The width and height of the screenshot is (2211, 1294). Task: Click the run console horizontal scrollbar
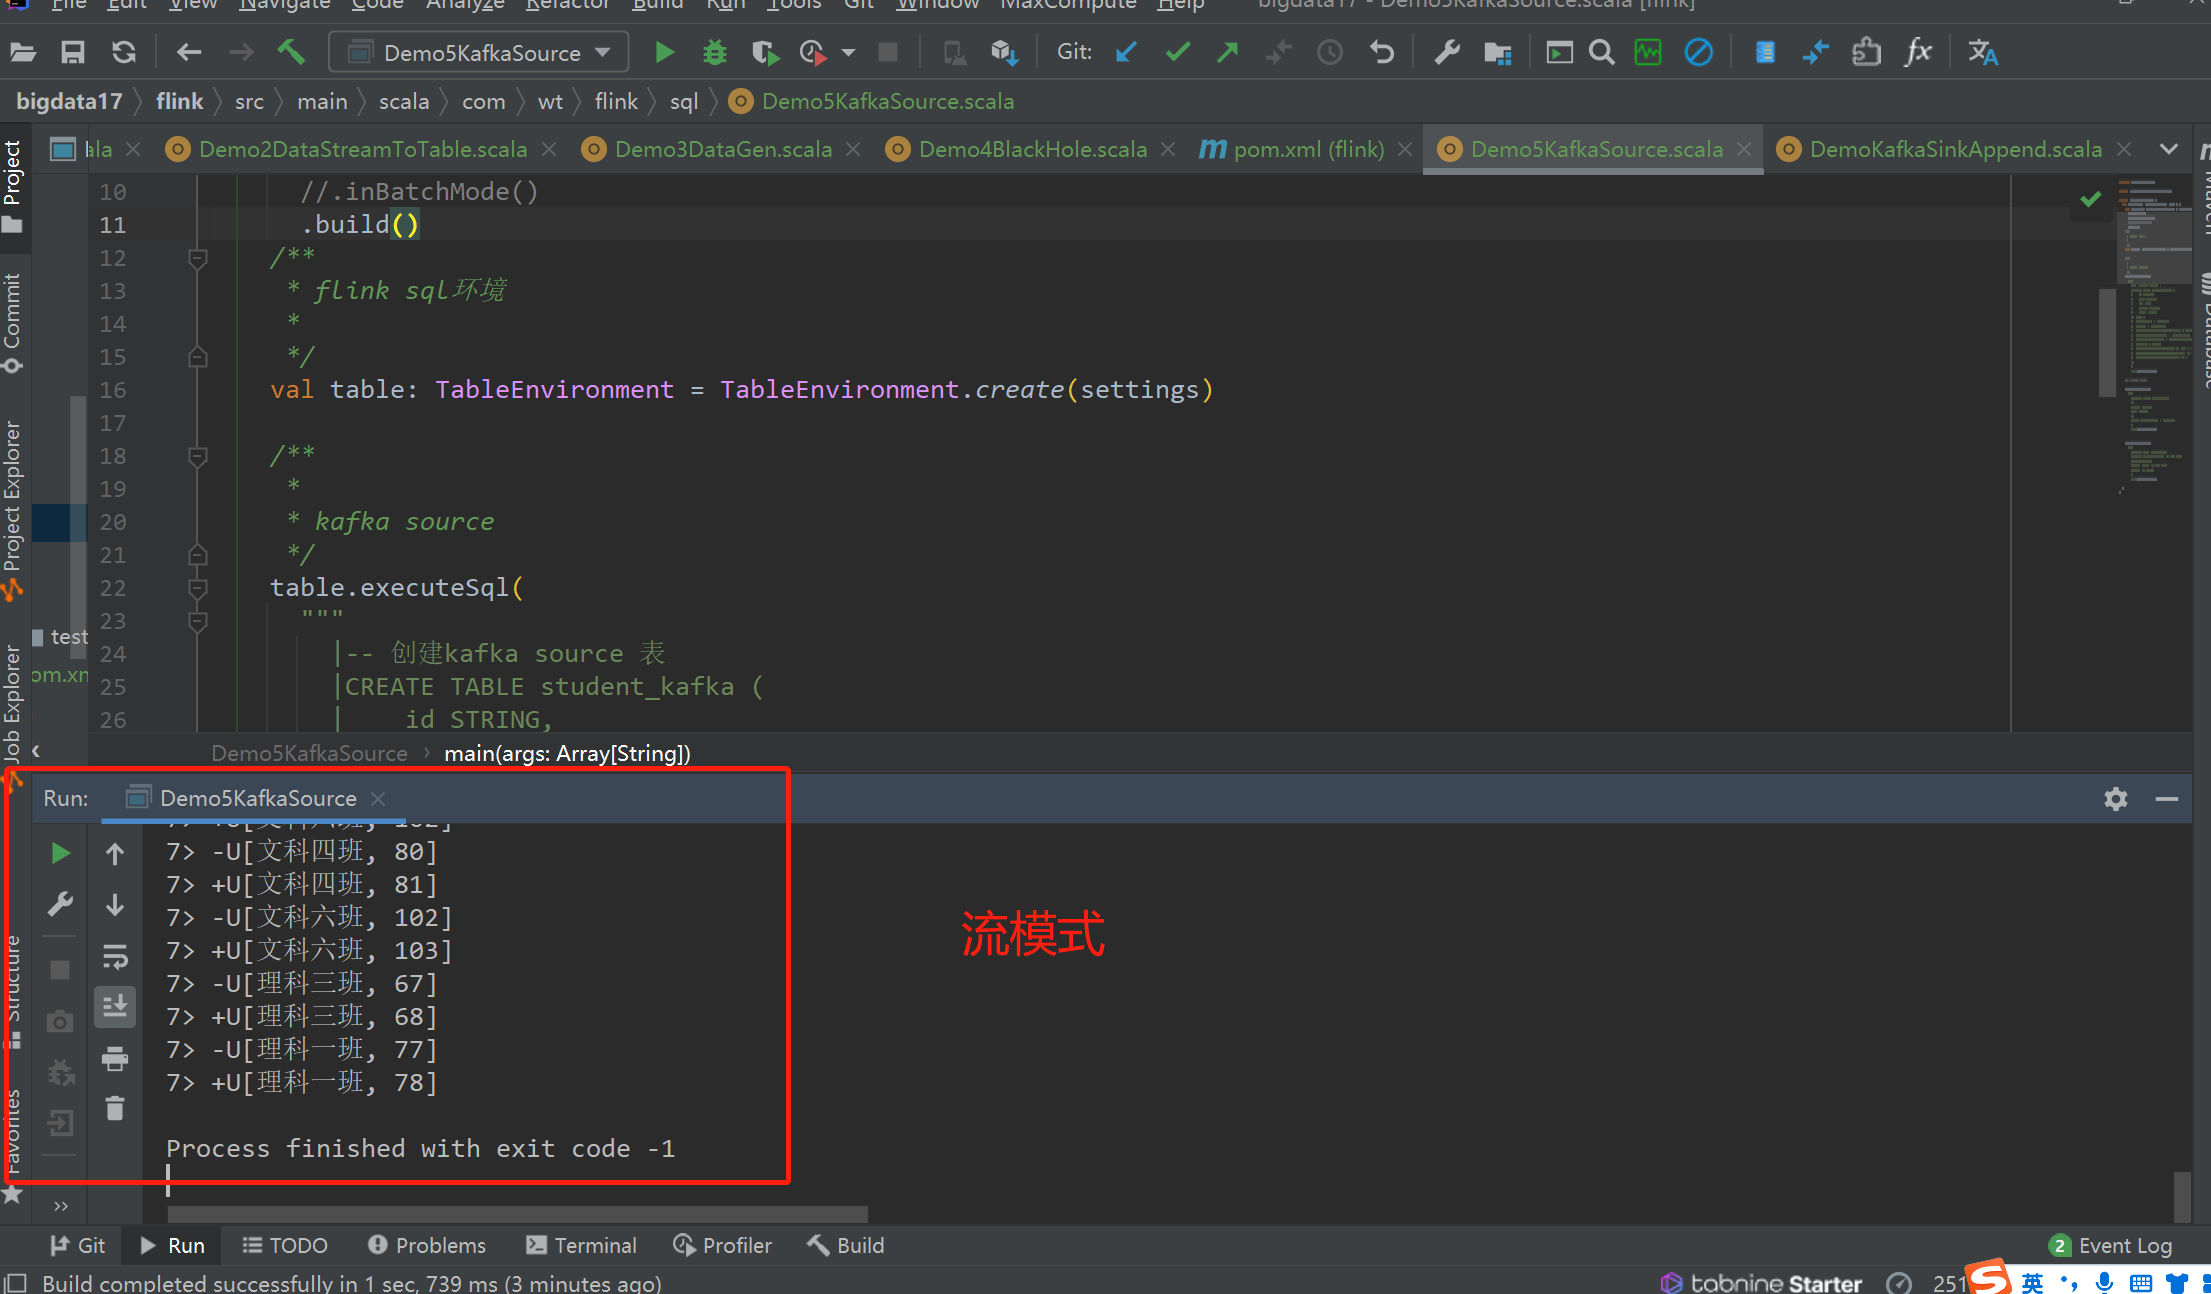517,1213
